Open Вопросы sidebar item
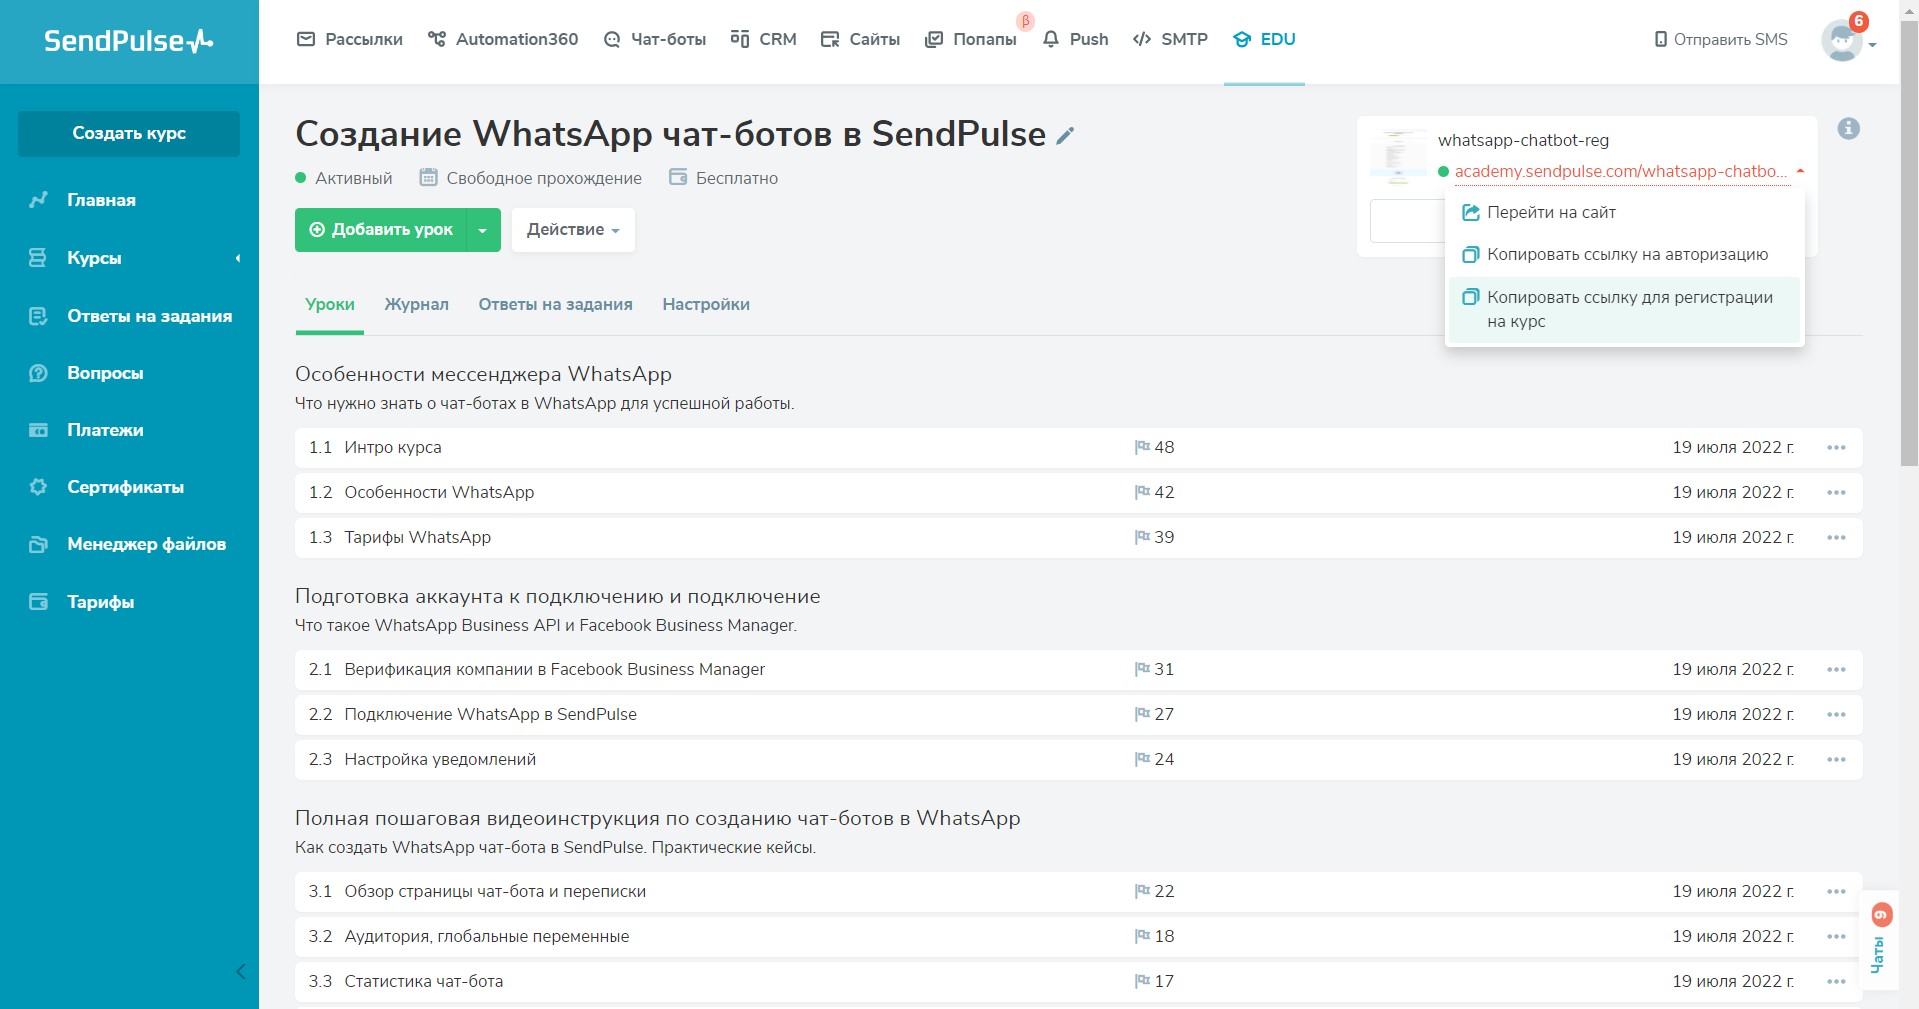 105,373
